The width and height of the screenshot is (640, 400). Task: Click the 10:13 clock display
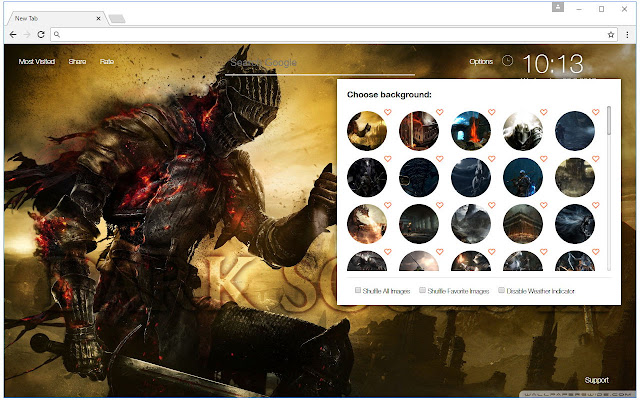tap(553, 64)
